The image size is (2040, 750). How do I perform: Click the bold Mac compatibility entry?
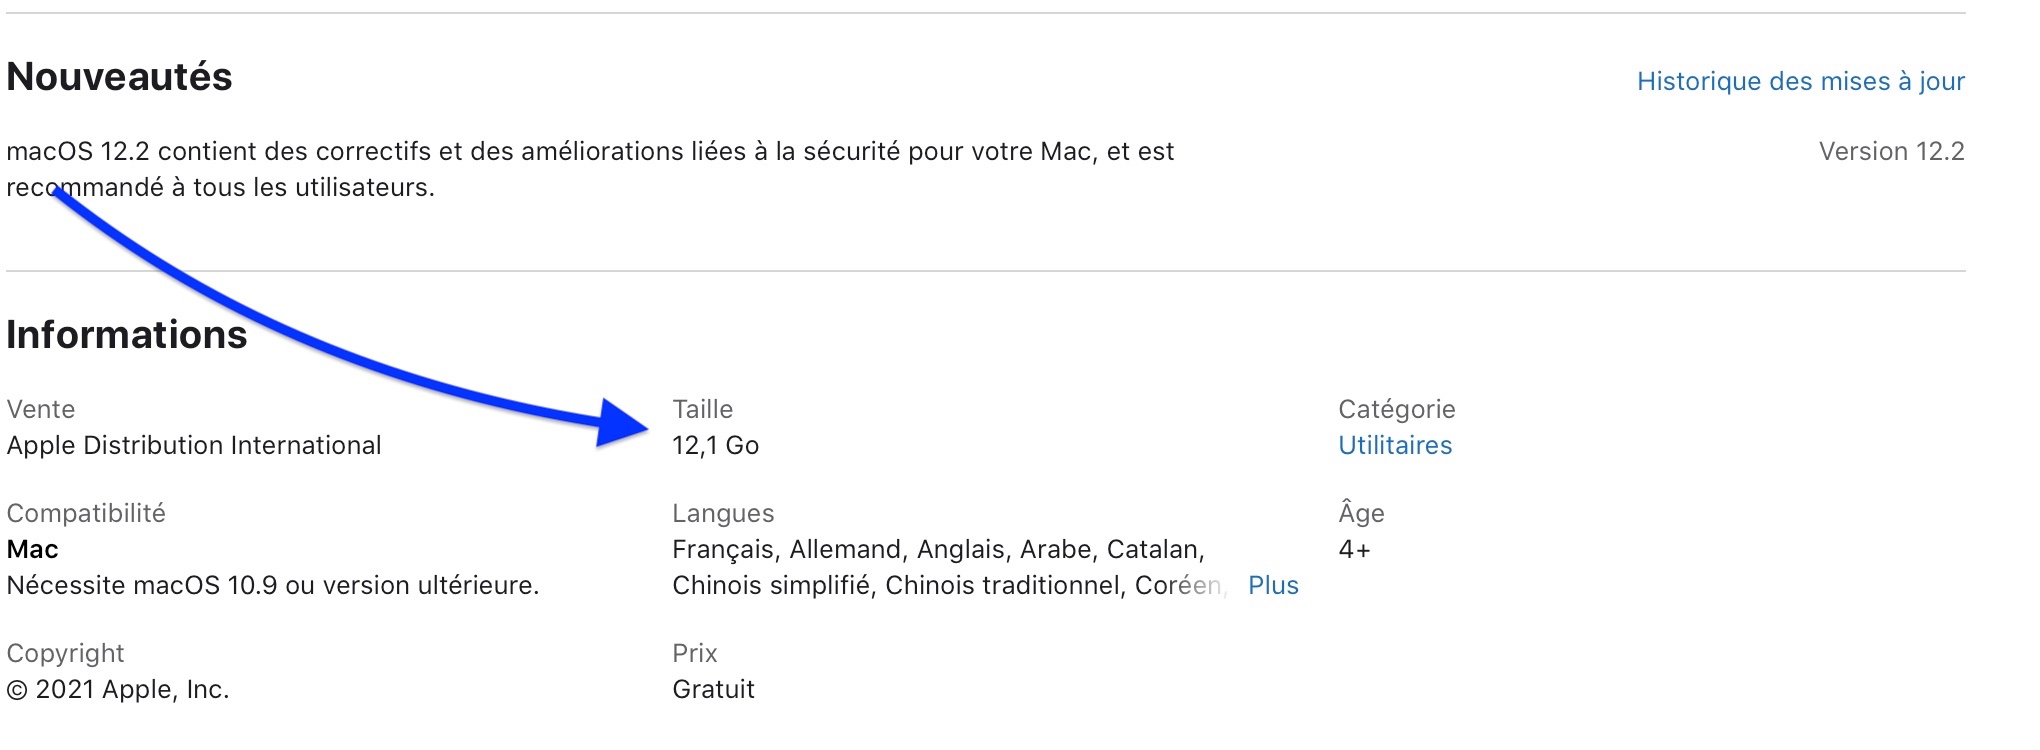[x=32, y=549]
